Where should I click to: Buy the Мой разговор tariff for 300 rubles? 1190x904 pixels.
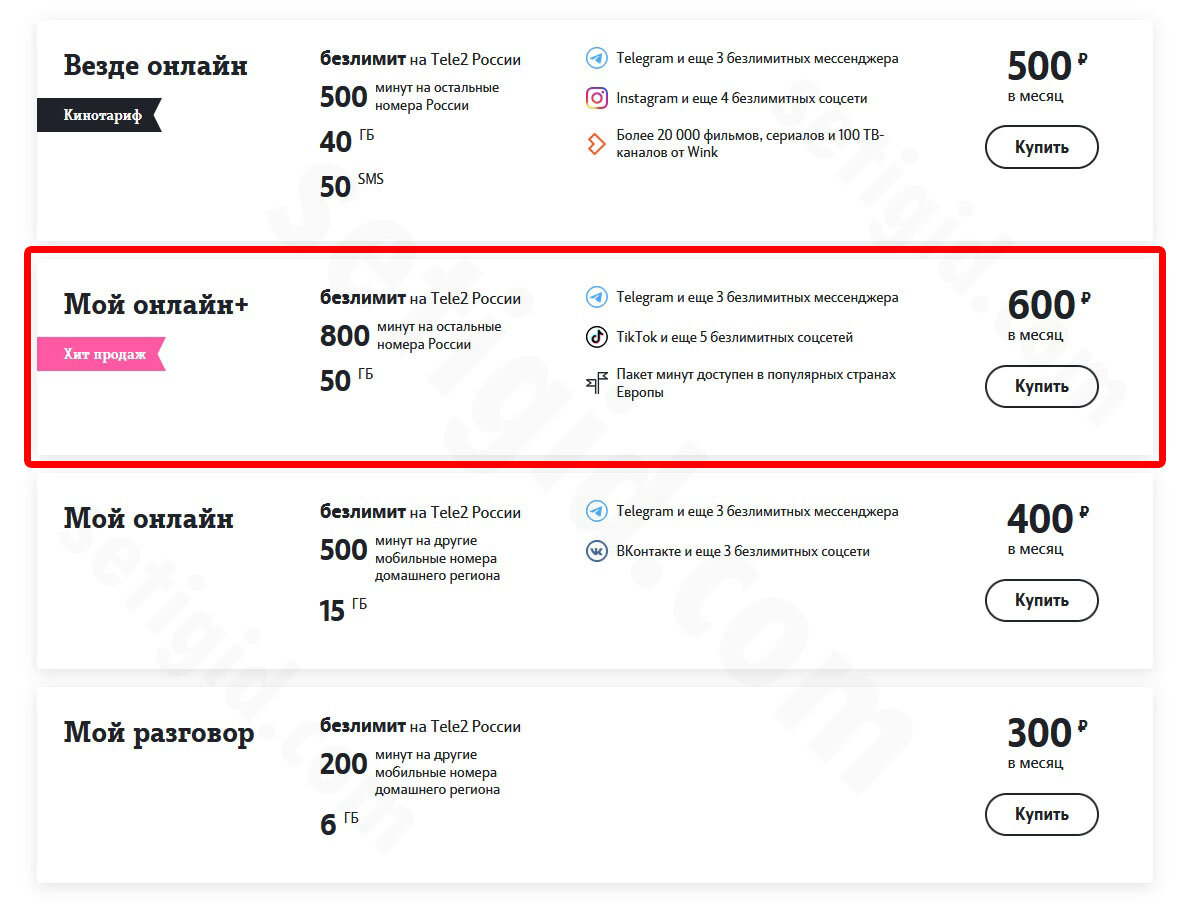tap(1041, 814)
